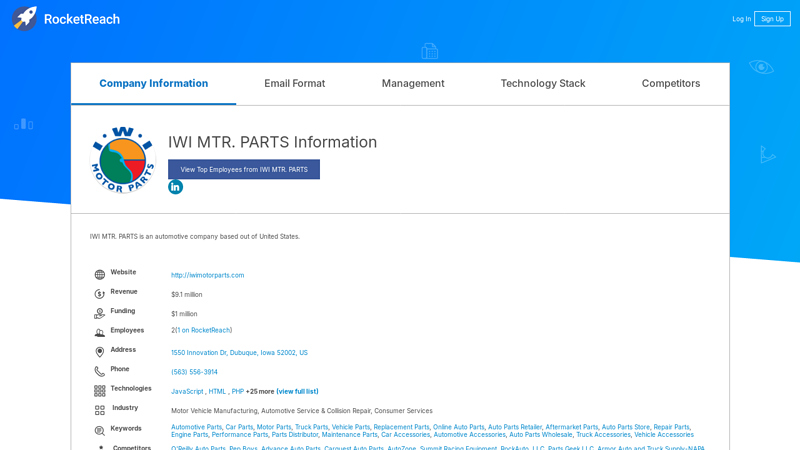Click the Truck Accessories keyword
The image size is (800, 450).
(604, 435)
